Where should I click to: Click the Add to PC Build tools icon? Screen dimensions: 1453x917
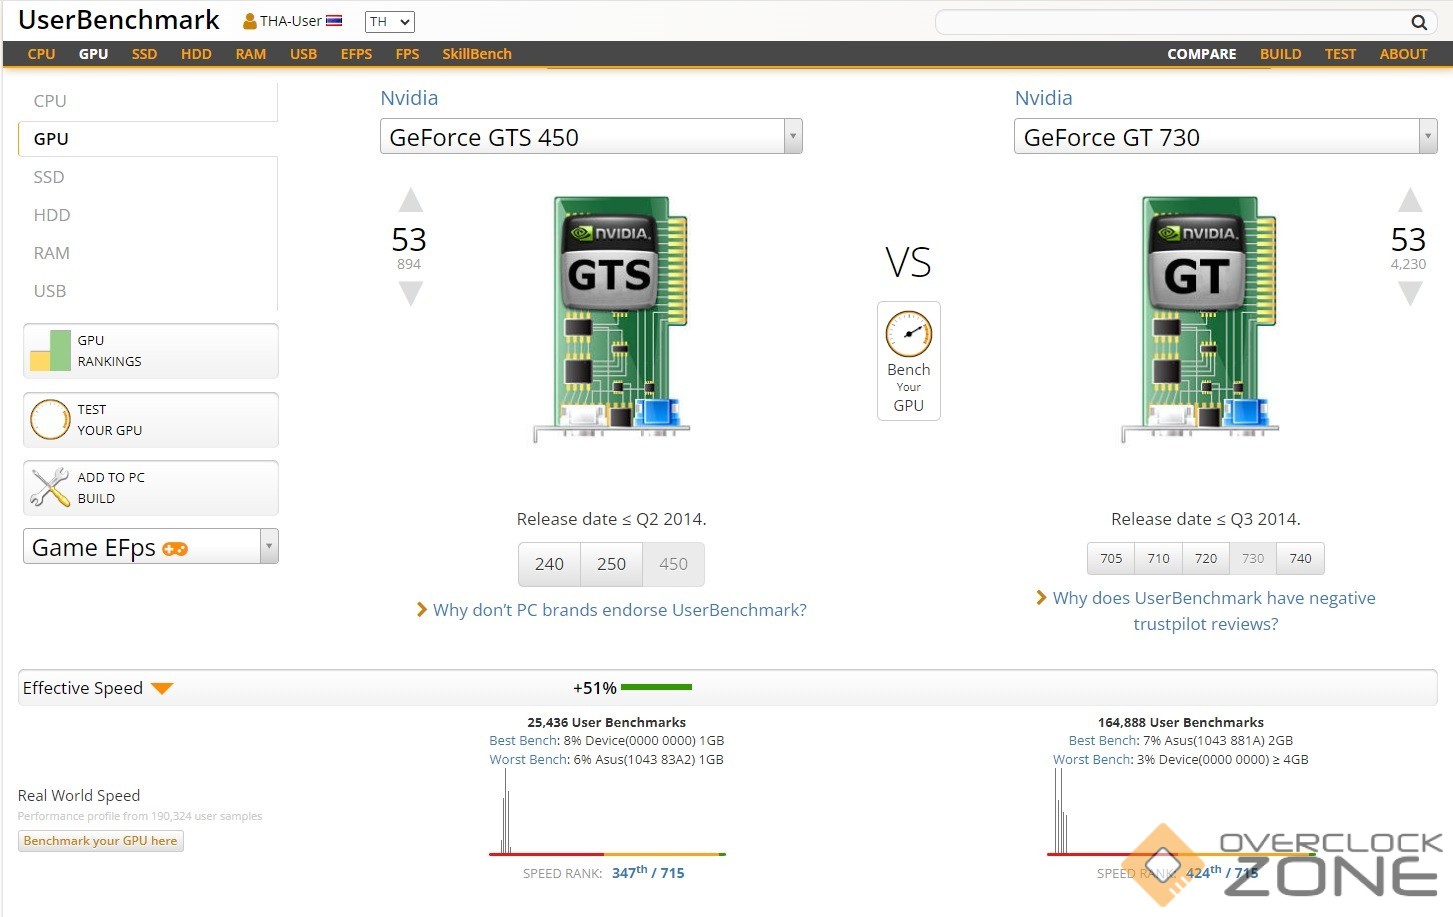(x=50, y=488)
